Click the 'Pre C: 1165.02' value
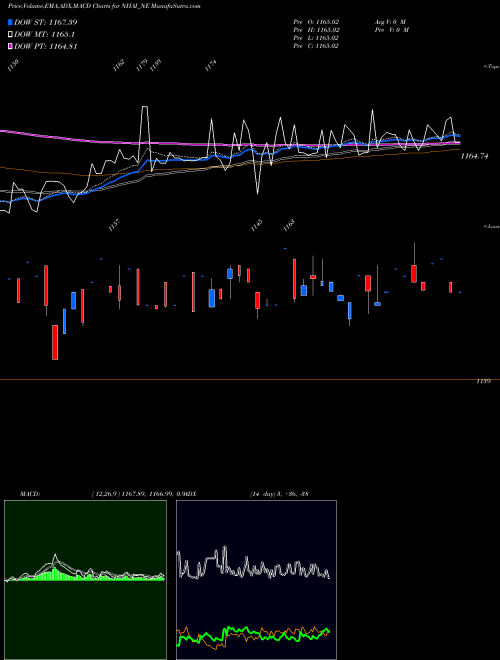500x660 pixels. (316, 46)
